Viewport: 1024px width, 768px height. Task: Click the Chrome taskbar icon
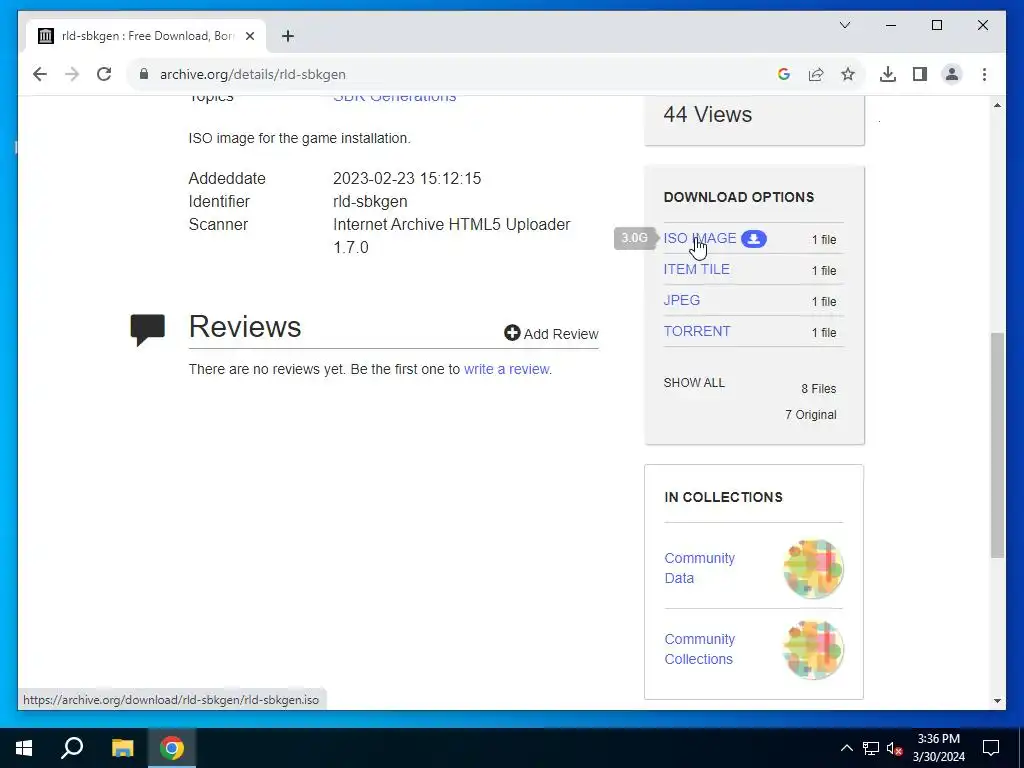point(172,748)
